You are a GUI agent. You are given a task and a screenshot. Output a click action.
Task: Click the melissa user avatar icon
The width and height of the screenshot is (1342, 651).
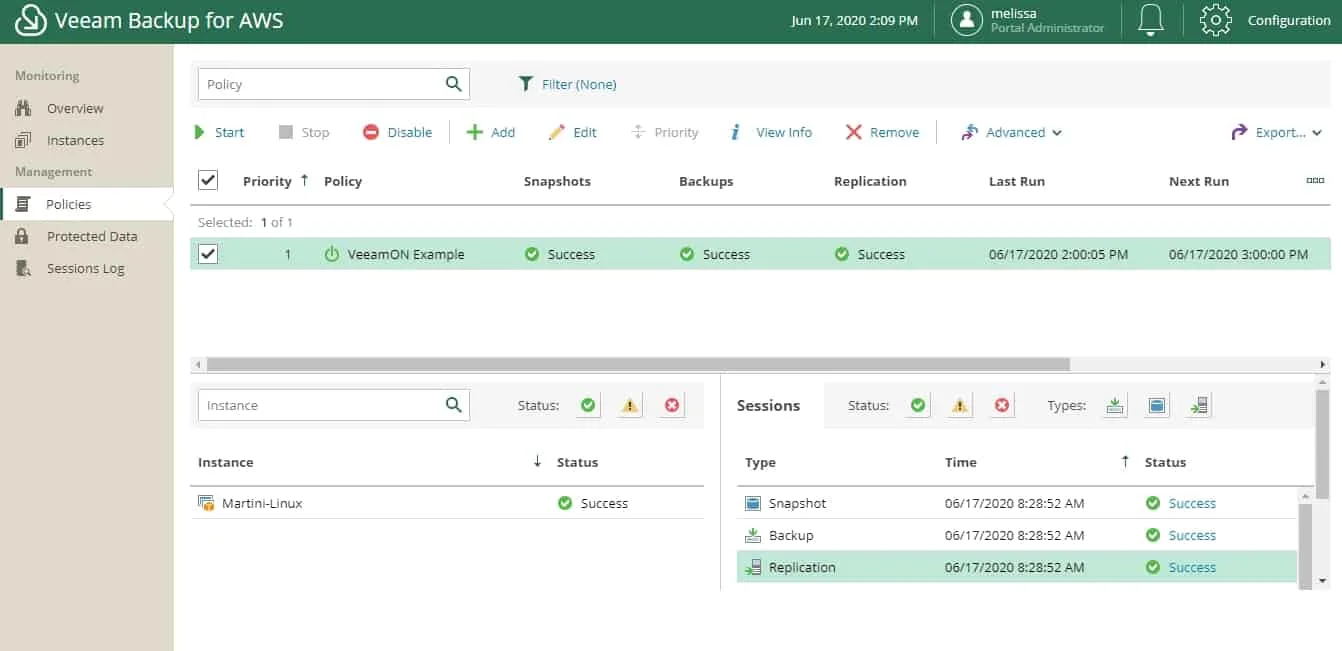click(x=967, y=21)
